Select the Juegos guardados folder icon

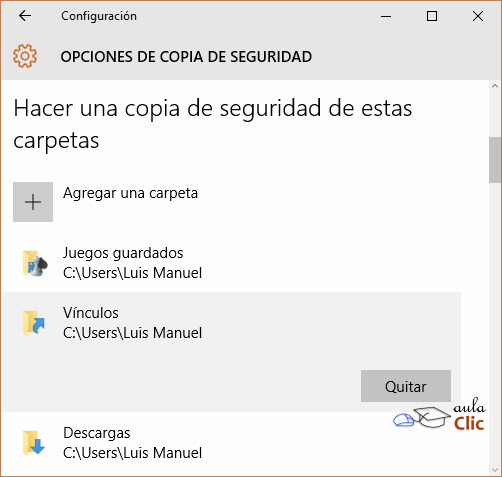pos(35,263)
